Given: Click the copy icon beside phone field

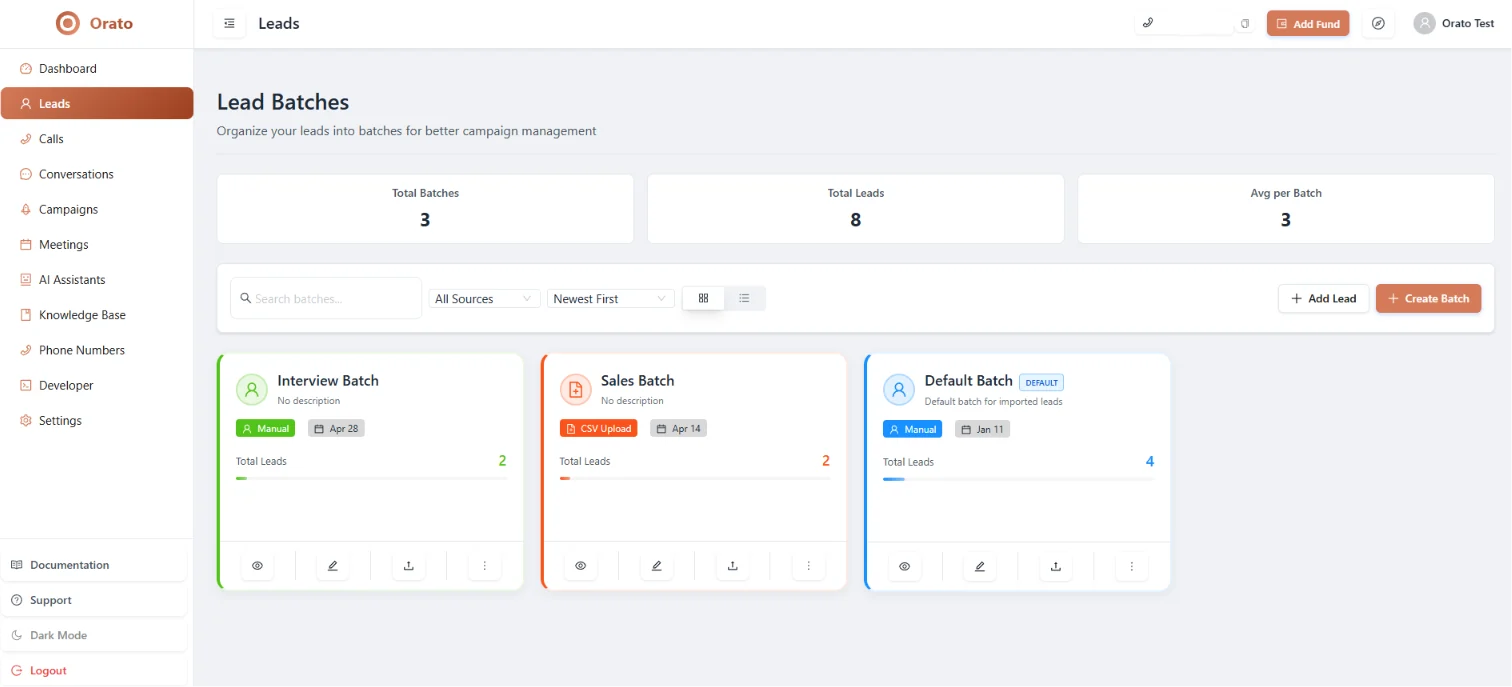Looking at the screenshot, I should [x=1245, y=23].
